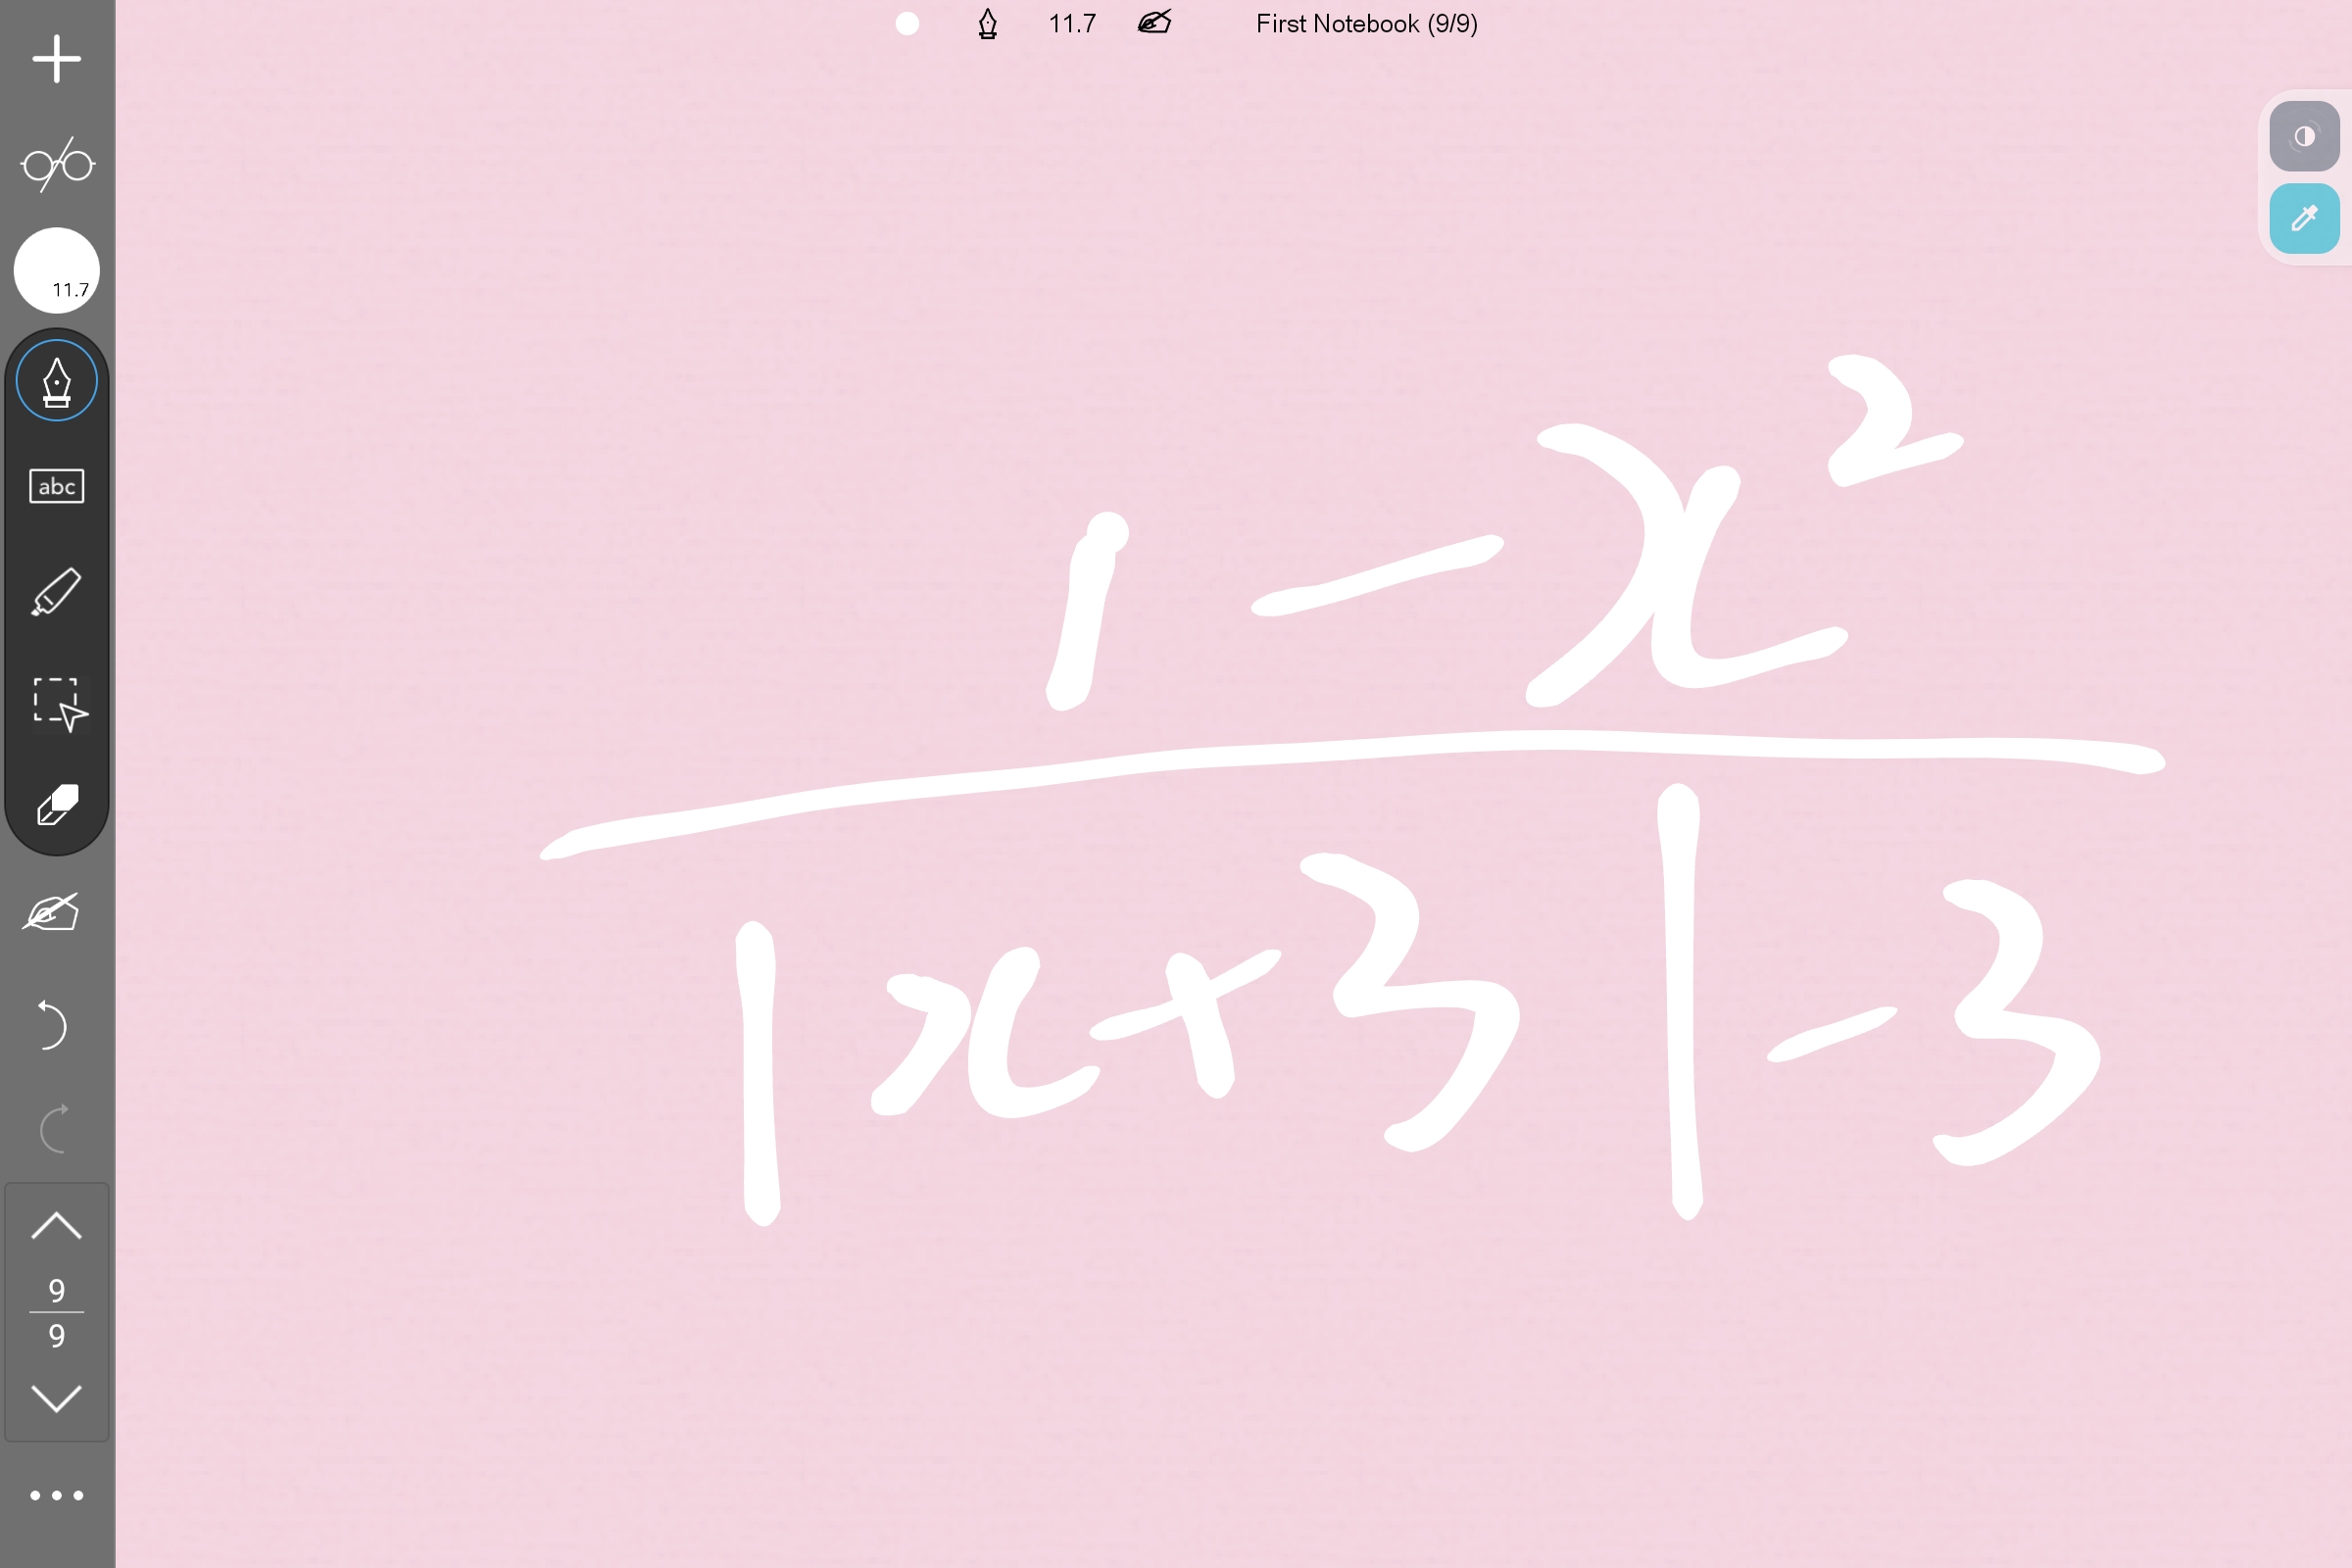Select the fountain pen tool
The width and height of the screenshot is (2352, 1568).
coord(57,381)
